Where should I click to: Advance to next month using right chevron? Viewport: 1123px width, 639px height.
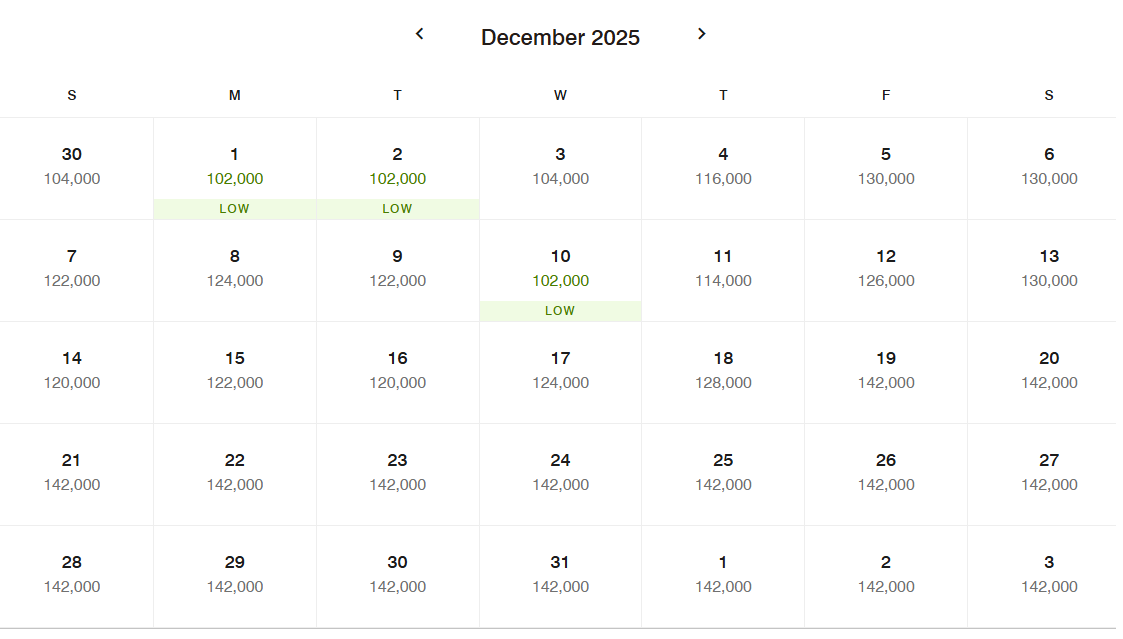[x=701, y=34]
